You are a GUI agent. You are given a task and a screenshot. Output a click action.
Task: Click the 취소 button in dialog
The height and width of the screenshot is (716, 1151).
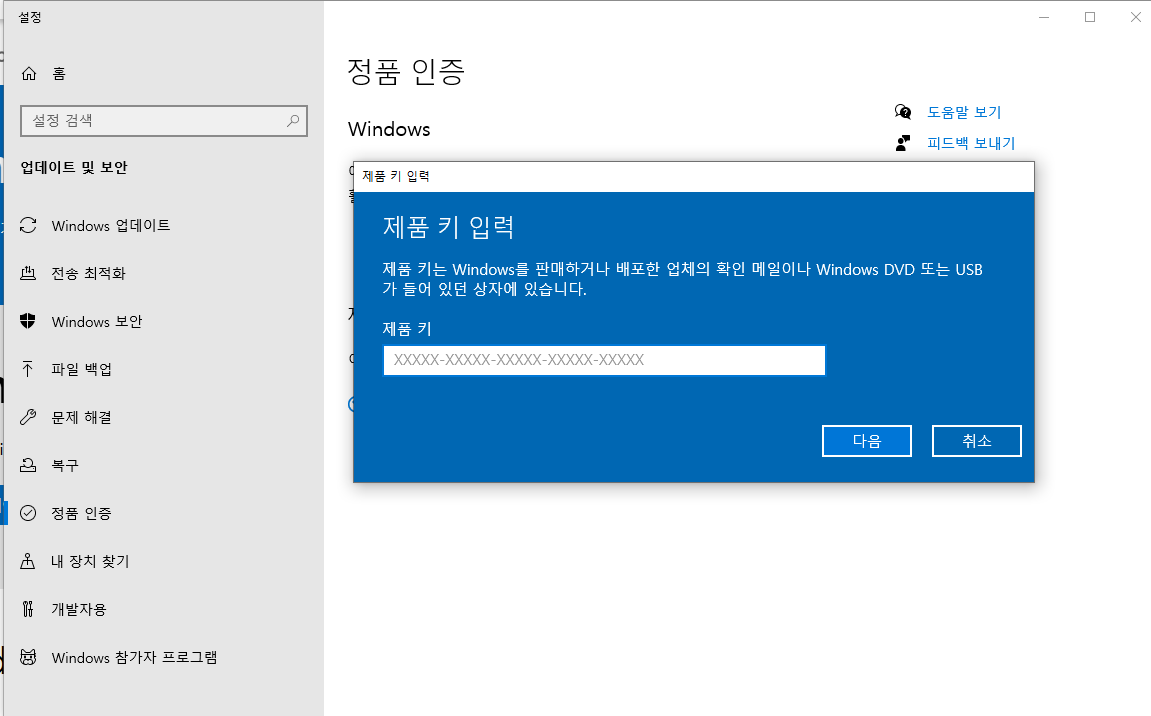coord(977,441)
